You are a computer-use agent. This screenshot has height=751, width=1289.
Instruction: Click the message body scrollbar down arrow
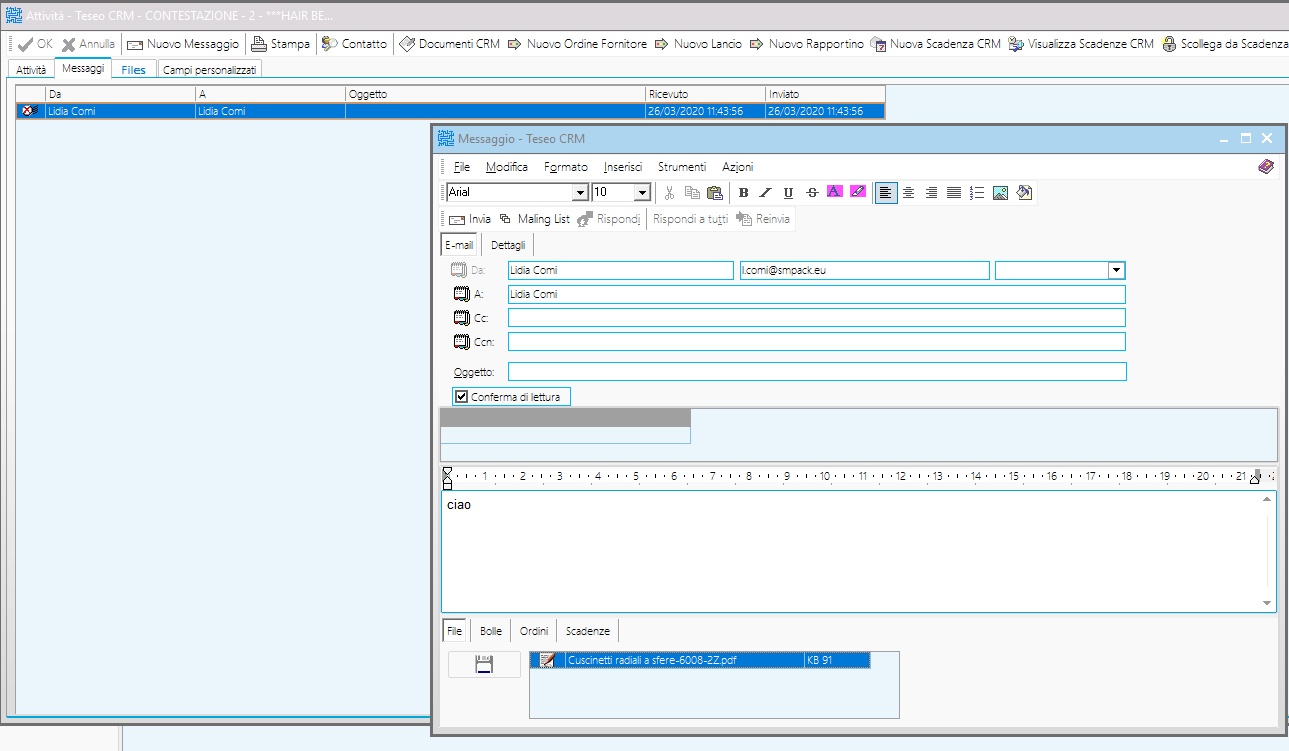1268,603
